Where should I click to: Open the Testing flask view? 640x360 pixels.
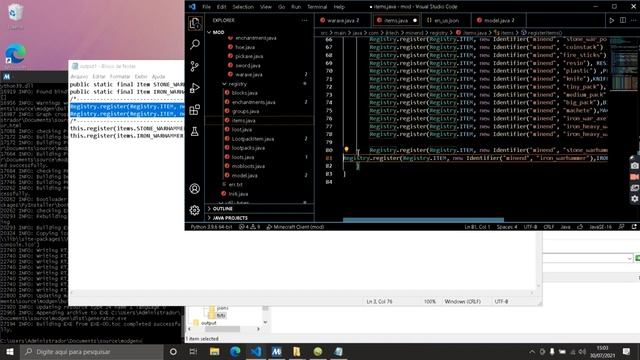pyautogui.click(x=195, y=131)
